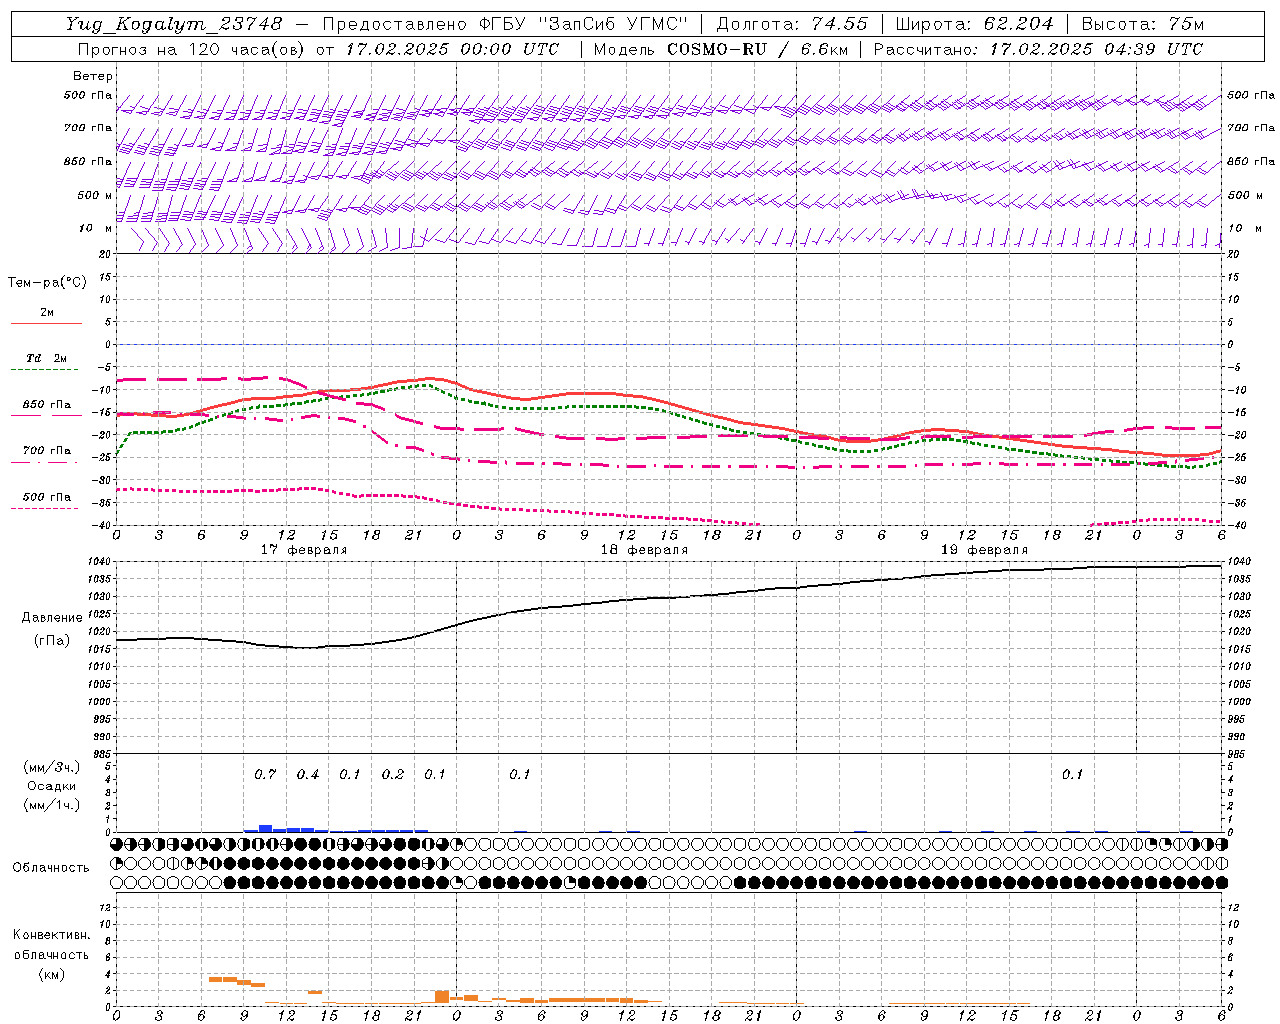Click the Давление pressure panel label
The image size is (1280, 1024).
coord(52,618)
